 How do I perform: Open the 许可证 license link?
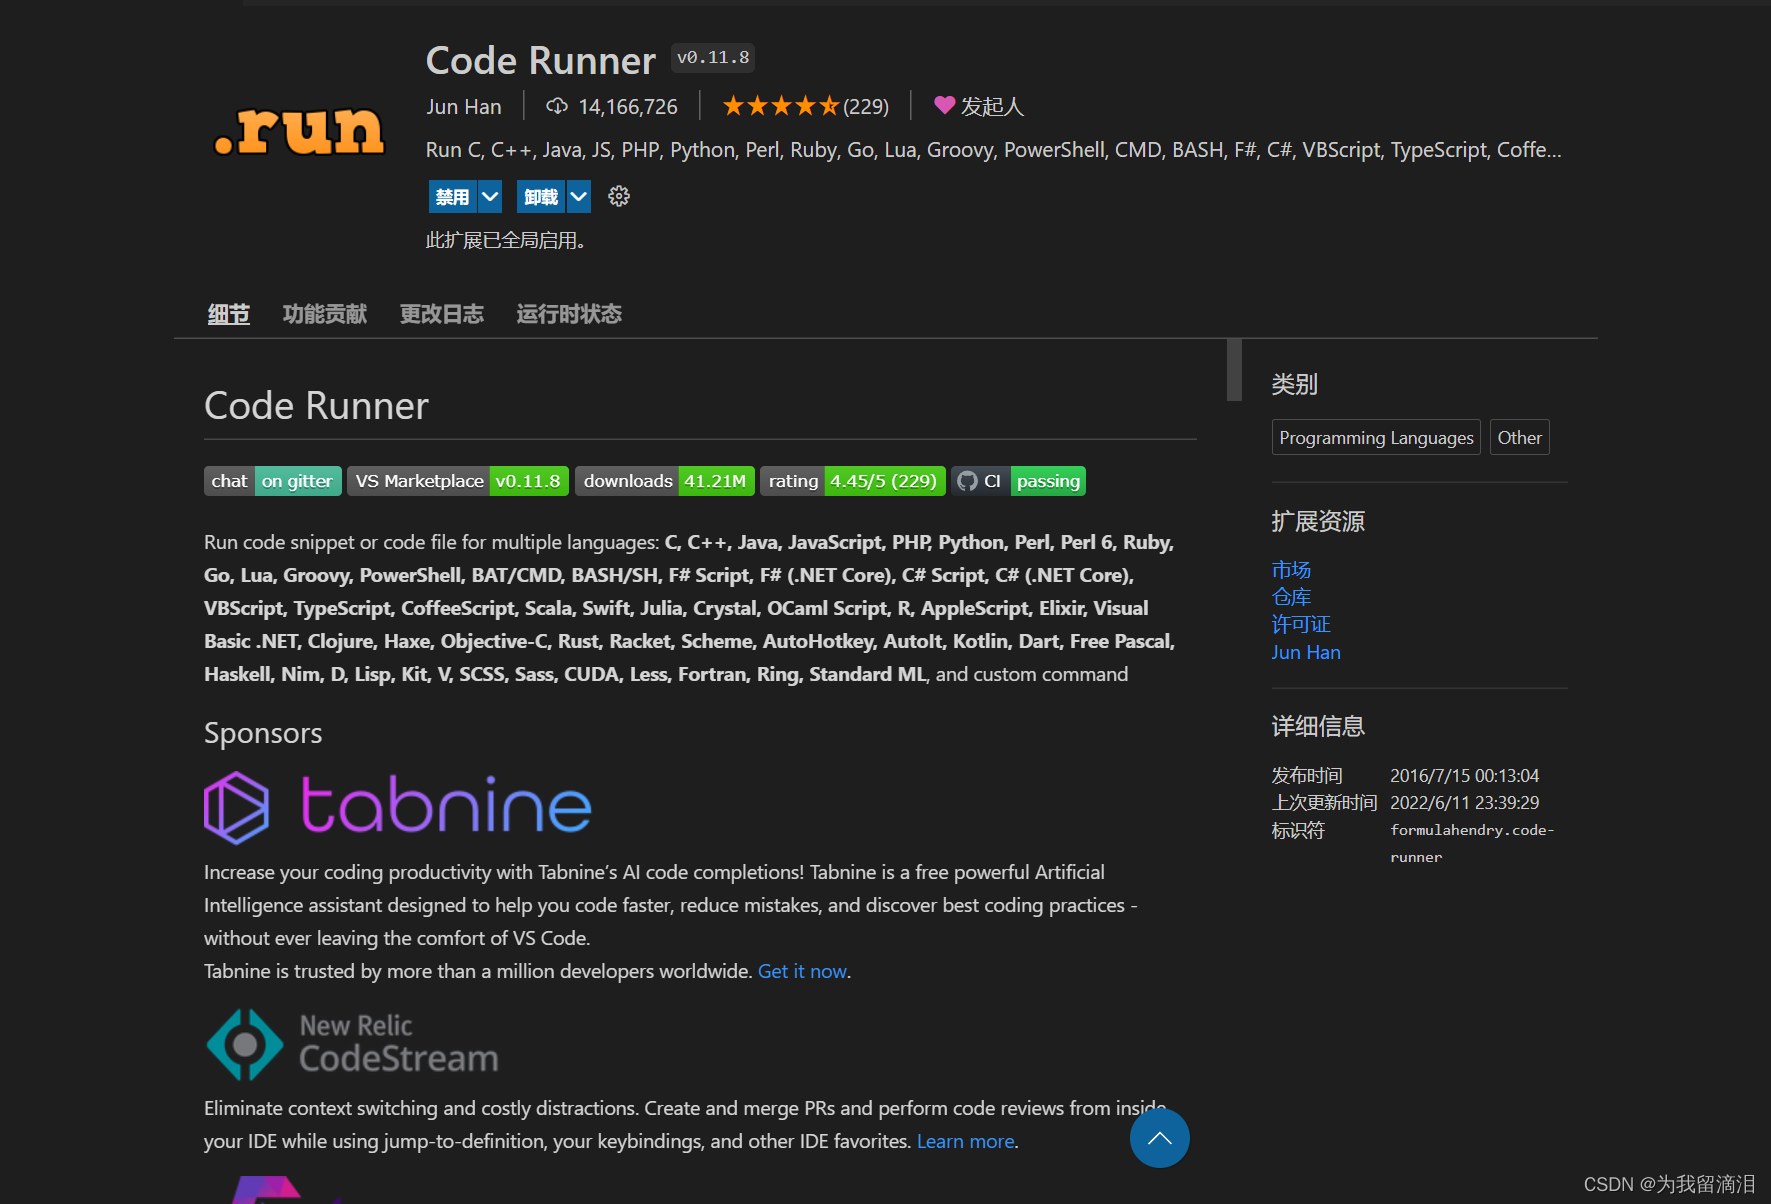pyautogui.click(x=1301, y=624)
